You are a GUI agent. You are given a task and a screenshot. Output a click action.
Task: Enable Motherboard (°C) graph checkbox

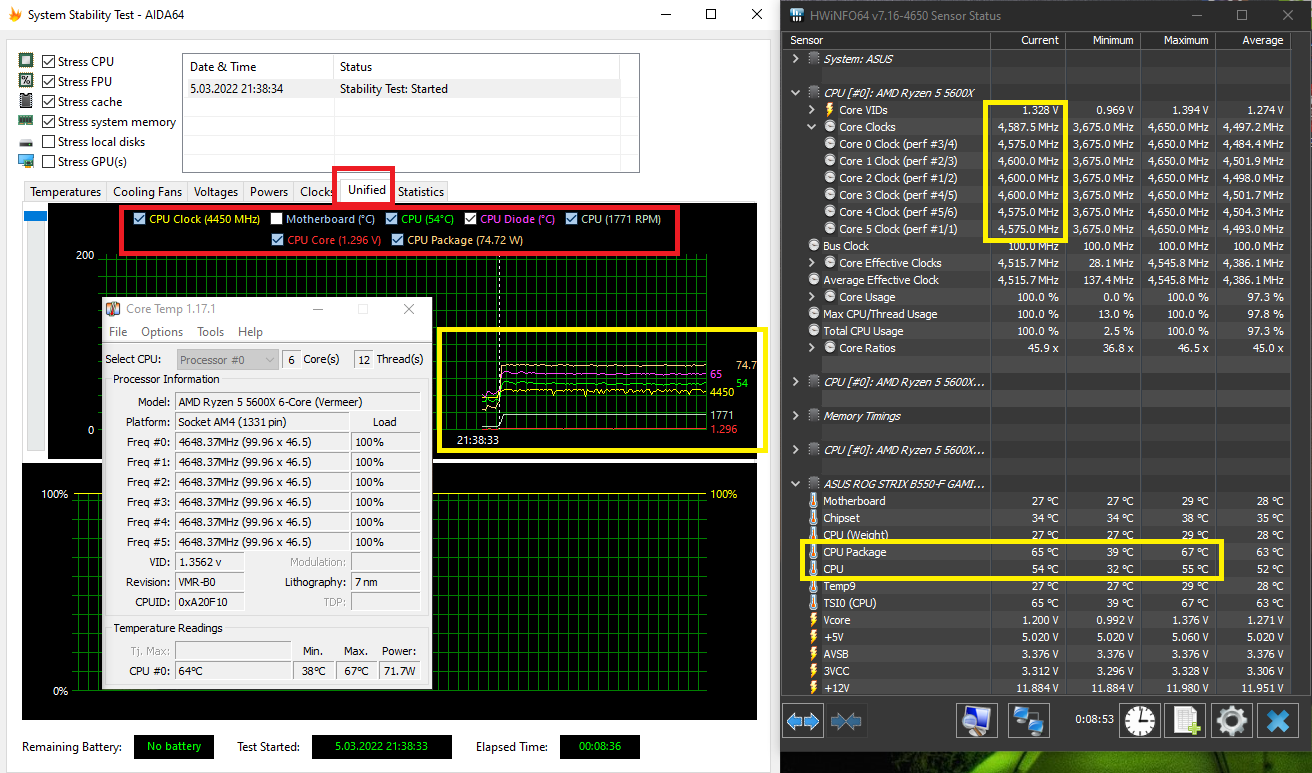point(276,219)
